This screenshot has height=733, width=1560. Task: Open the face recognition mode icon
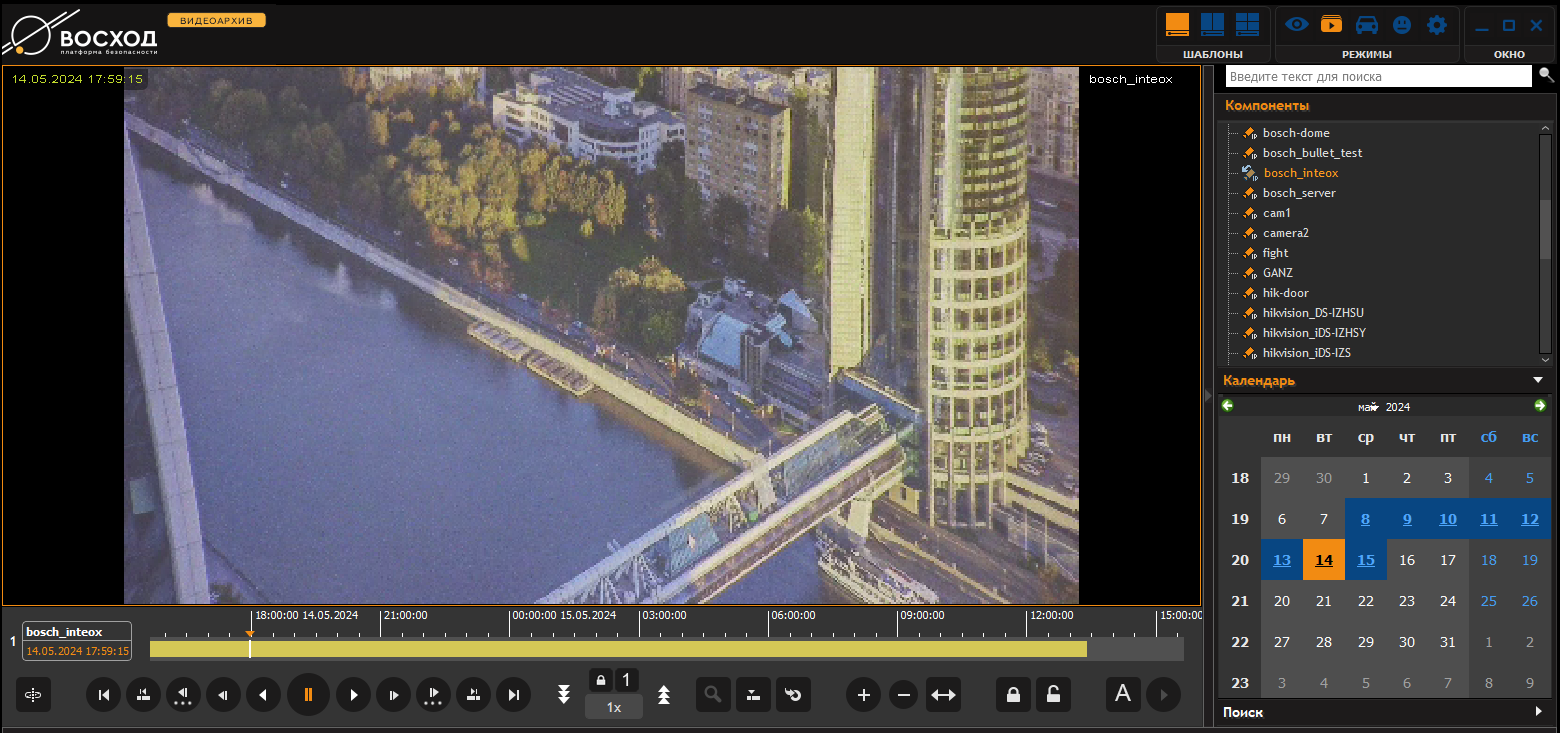1402,25
